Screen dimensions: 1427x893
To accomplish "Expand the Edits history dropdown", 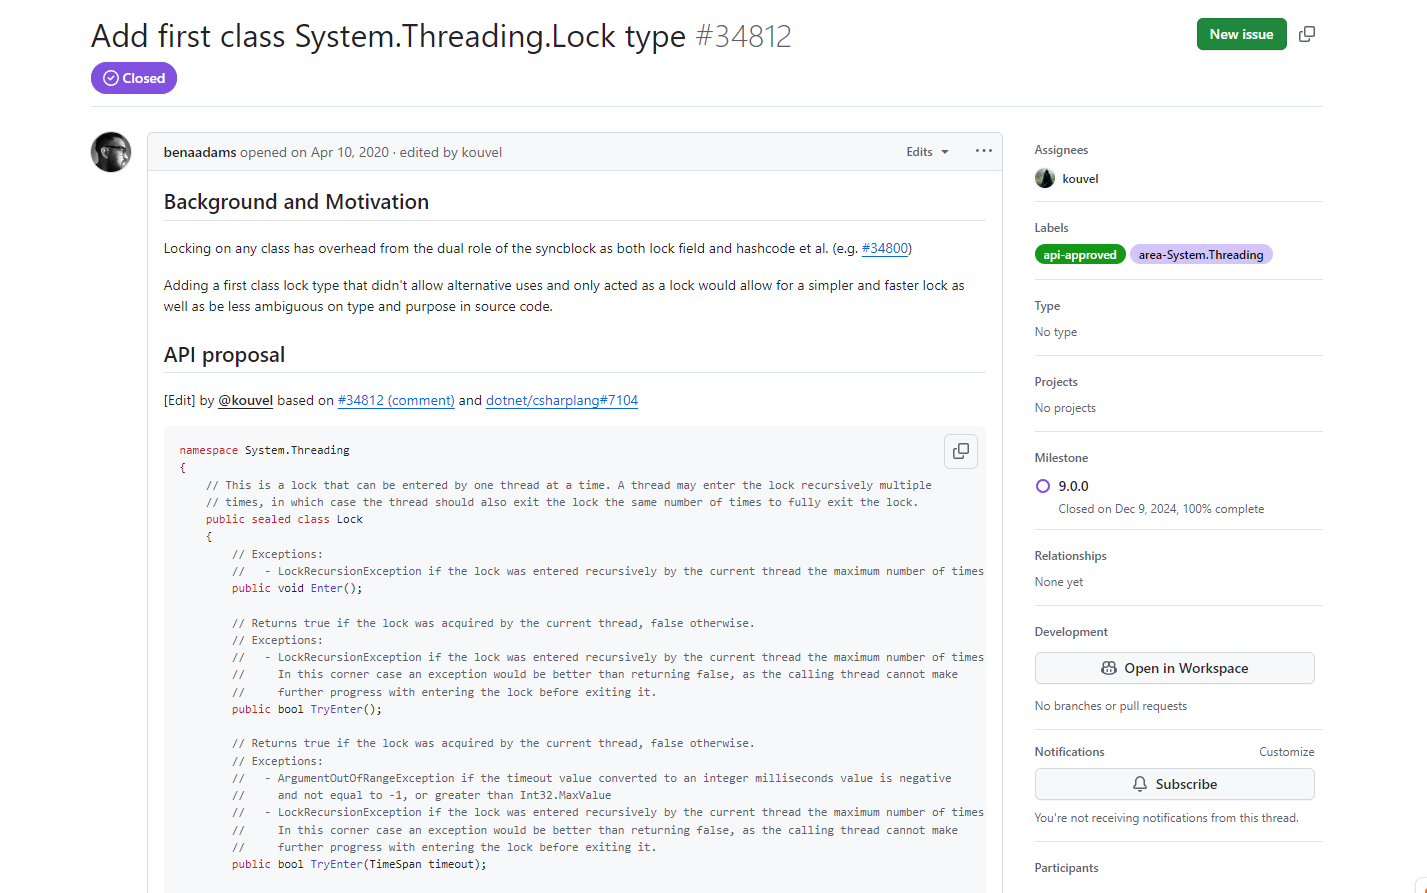I will click(927, 152).
